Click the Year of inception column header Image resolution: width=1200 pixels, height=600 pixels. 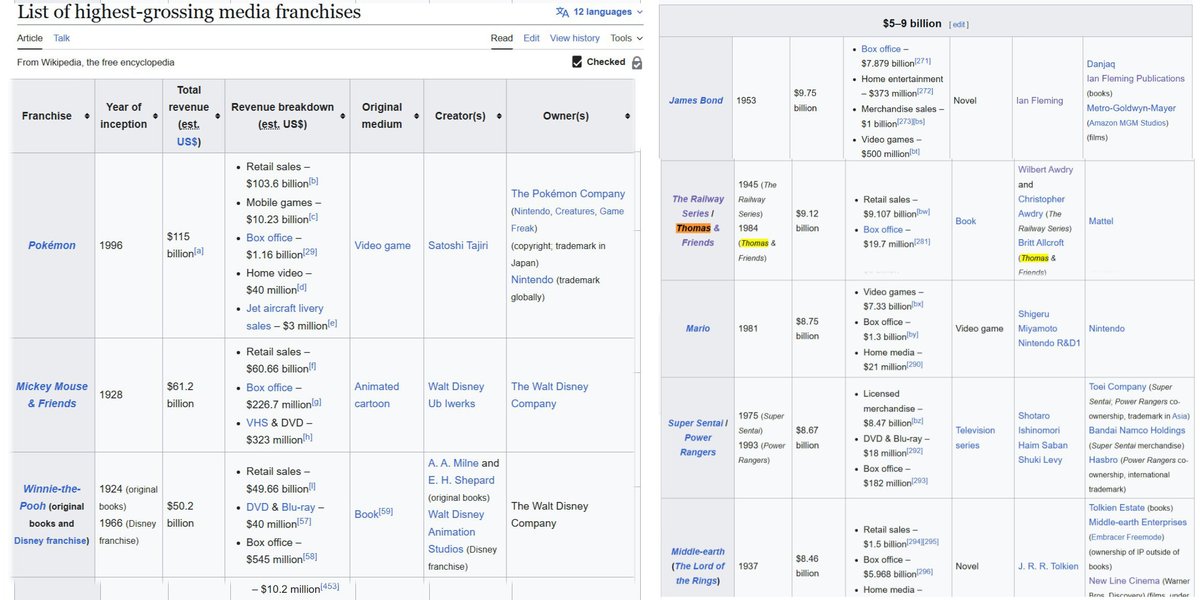(127, 116)
